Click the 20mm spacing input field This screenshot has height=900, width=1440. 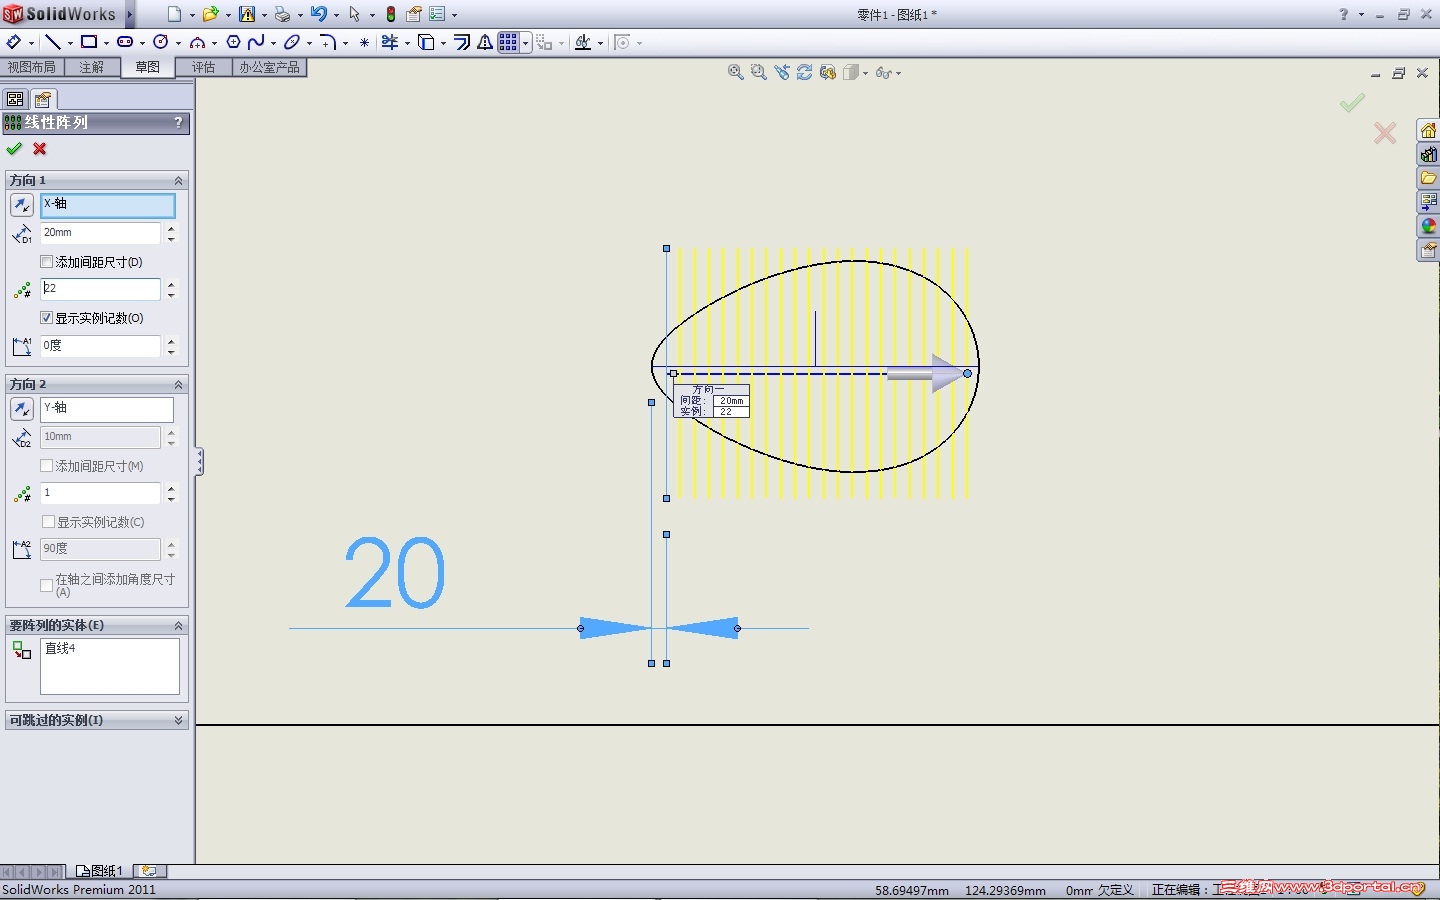point(100,233)
